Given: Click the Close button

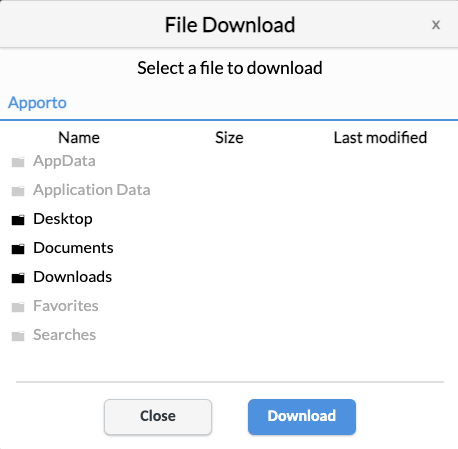Looking at the screenshot, I should pyautogui.click(x=158, y=417).
